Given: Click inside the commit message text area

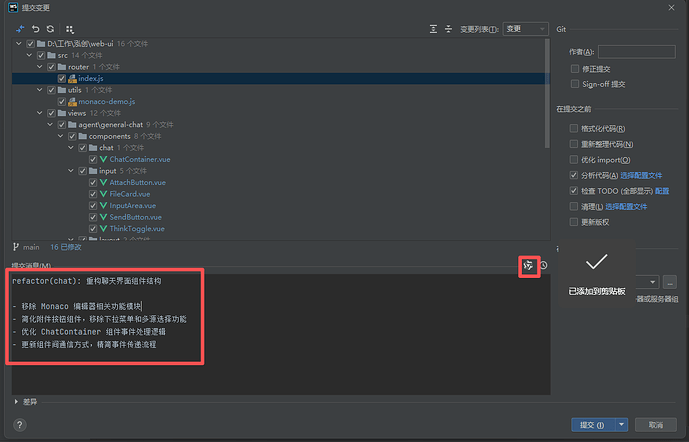Looking at the screenshot, I should (x=281, y=334).
